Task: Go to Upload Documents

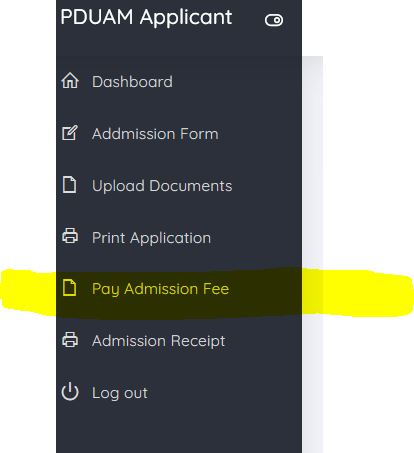Action: [x=162, y=186]
